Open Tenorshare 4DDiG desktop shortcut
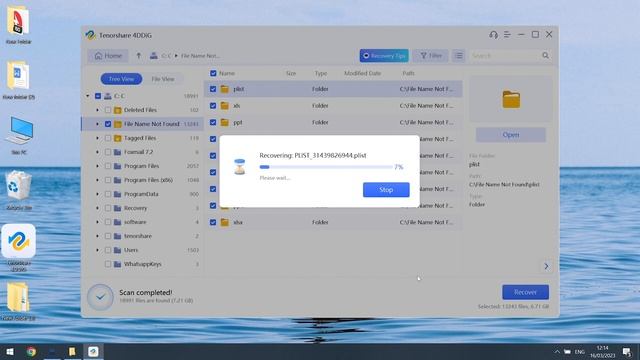The image size is (640, 360). (x=19, y=247)
